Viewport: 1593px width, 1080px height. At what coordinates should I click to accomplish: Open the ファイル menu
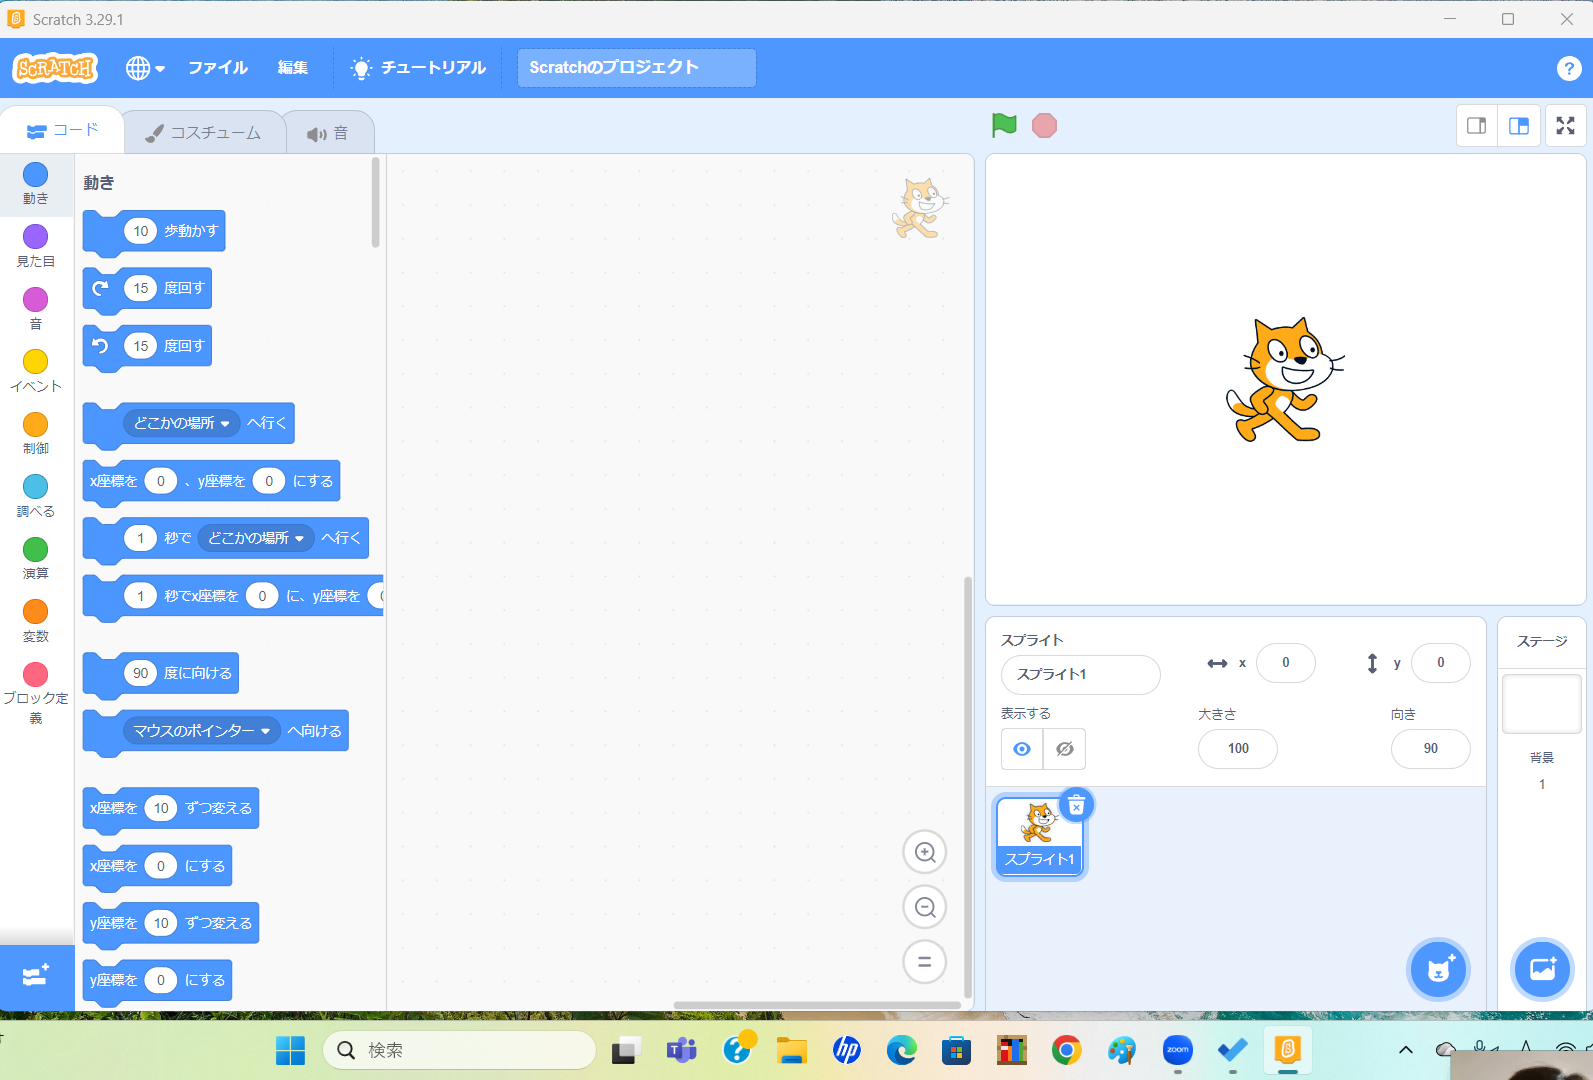218,68
